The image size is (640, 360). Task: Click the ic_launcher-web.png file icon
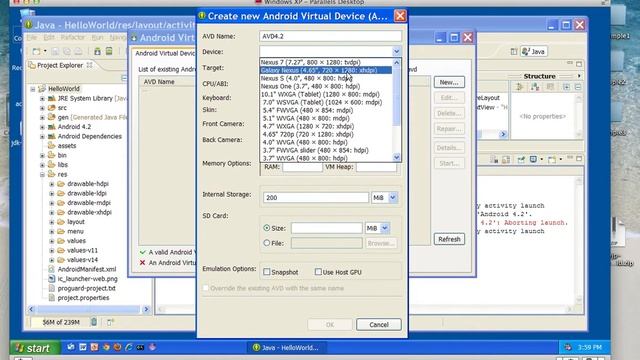[x=52, y=279]
